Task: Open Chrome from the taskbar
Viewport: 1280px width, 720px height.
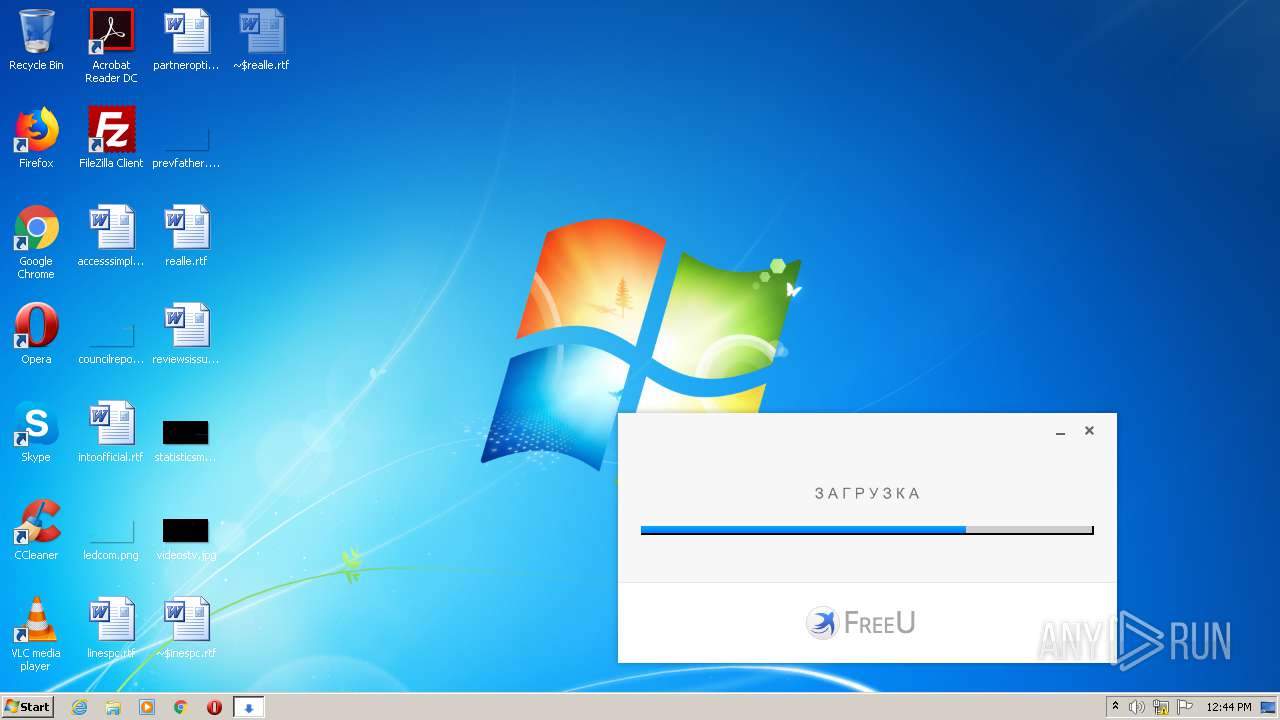Action: [x=181, y=707]
